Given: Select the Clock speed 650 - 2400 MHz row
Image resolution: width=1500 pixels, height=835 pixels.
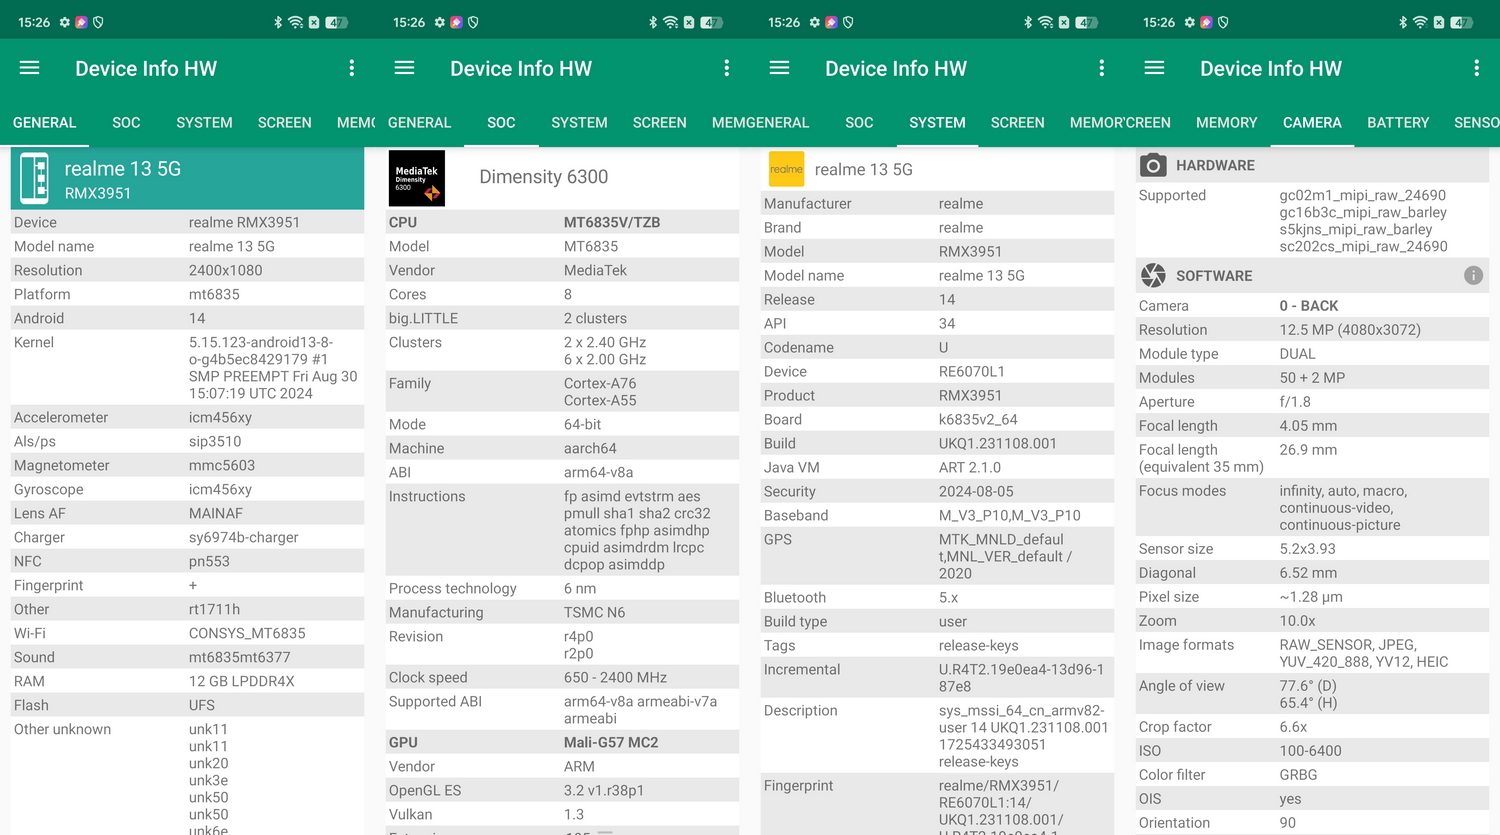Looking at the screenshot, I should [562, 677].
